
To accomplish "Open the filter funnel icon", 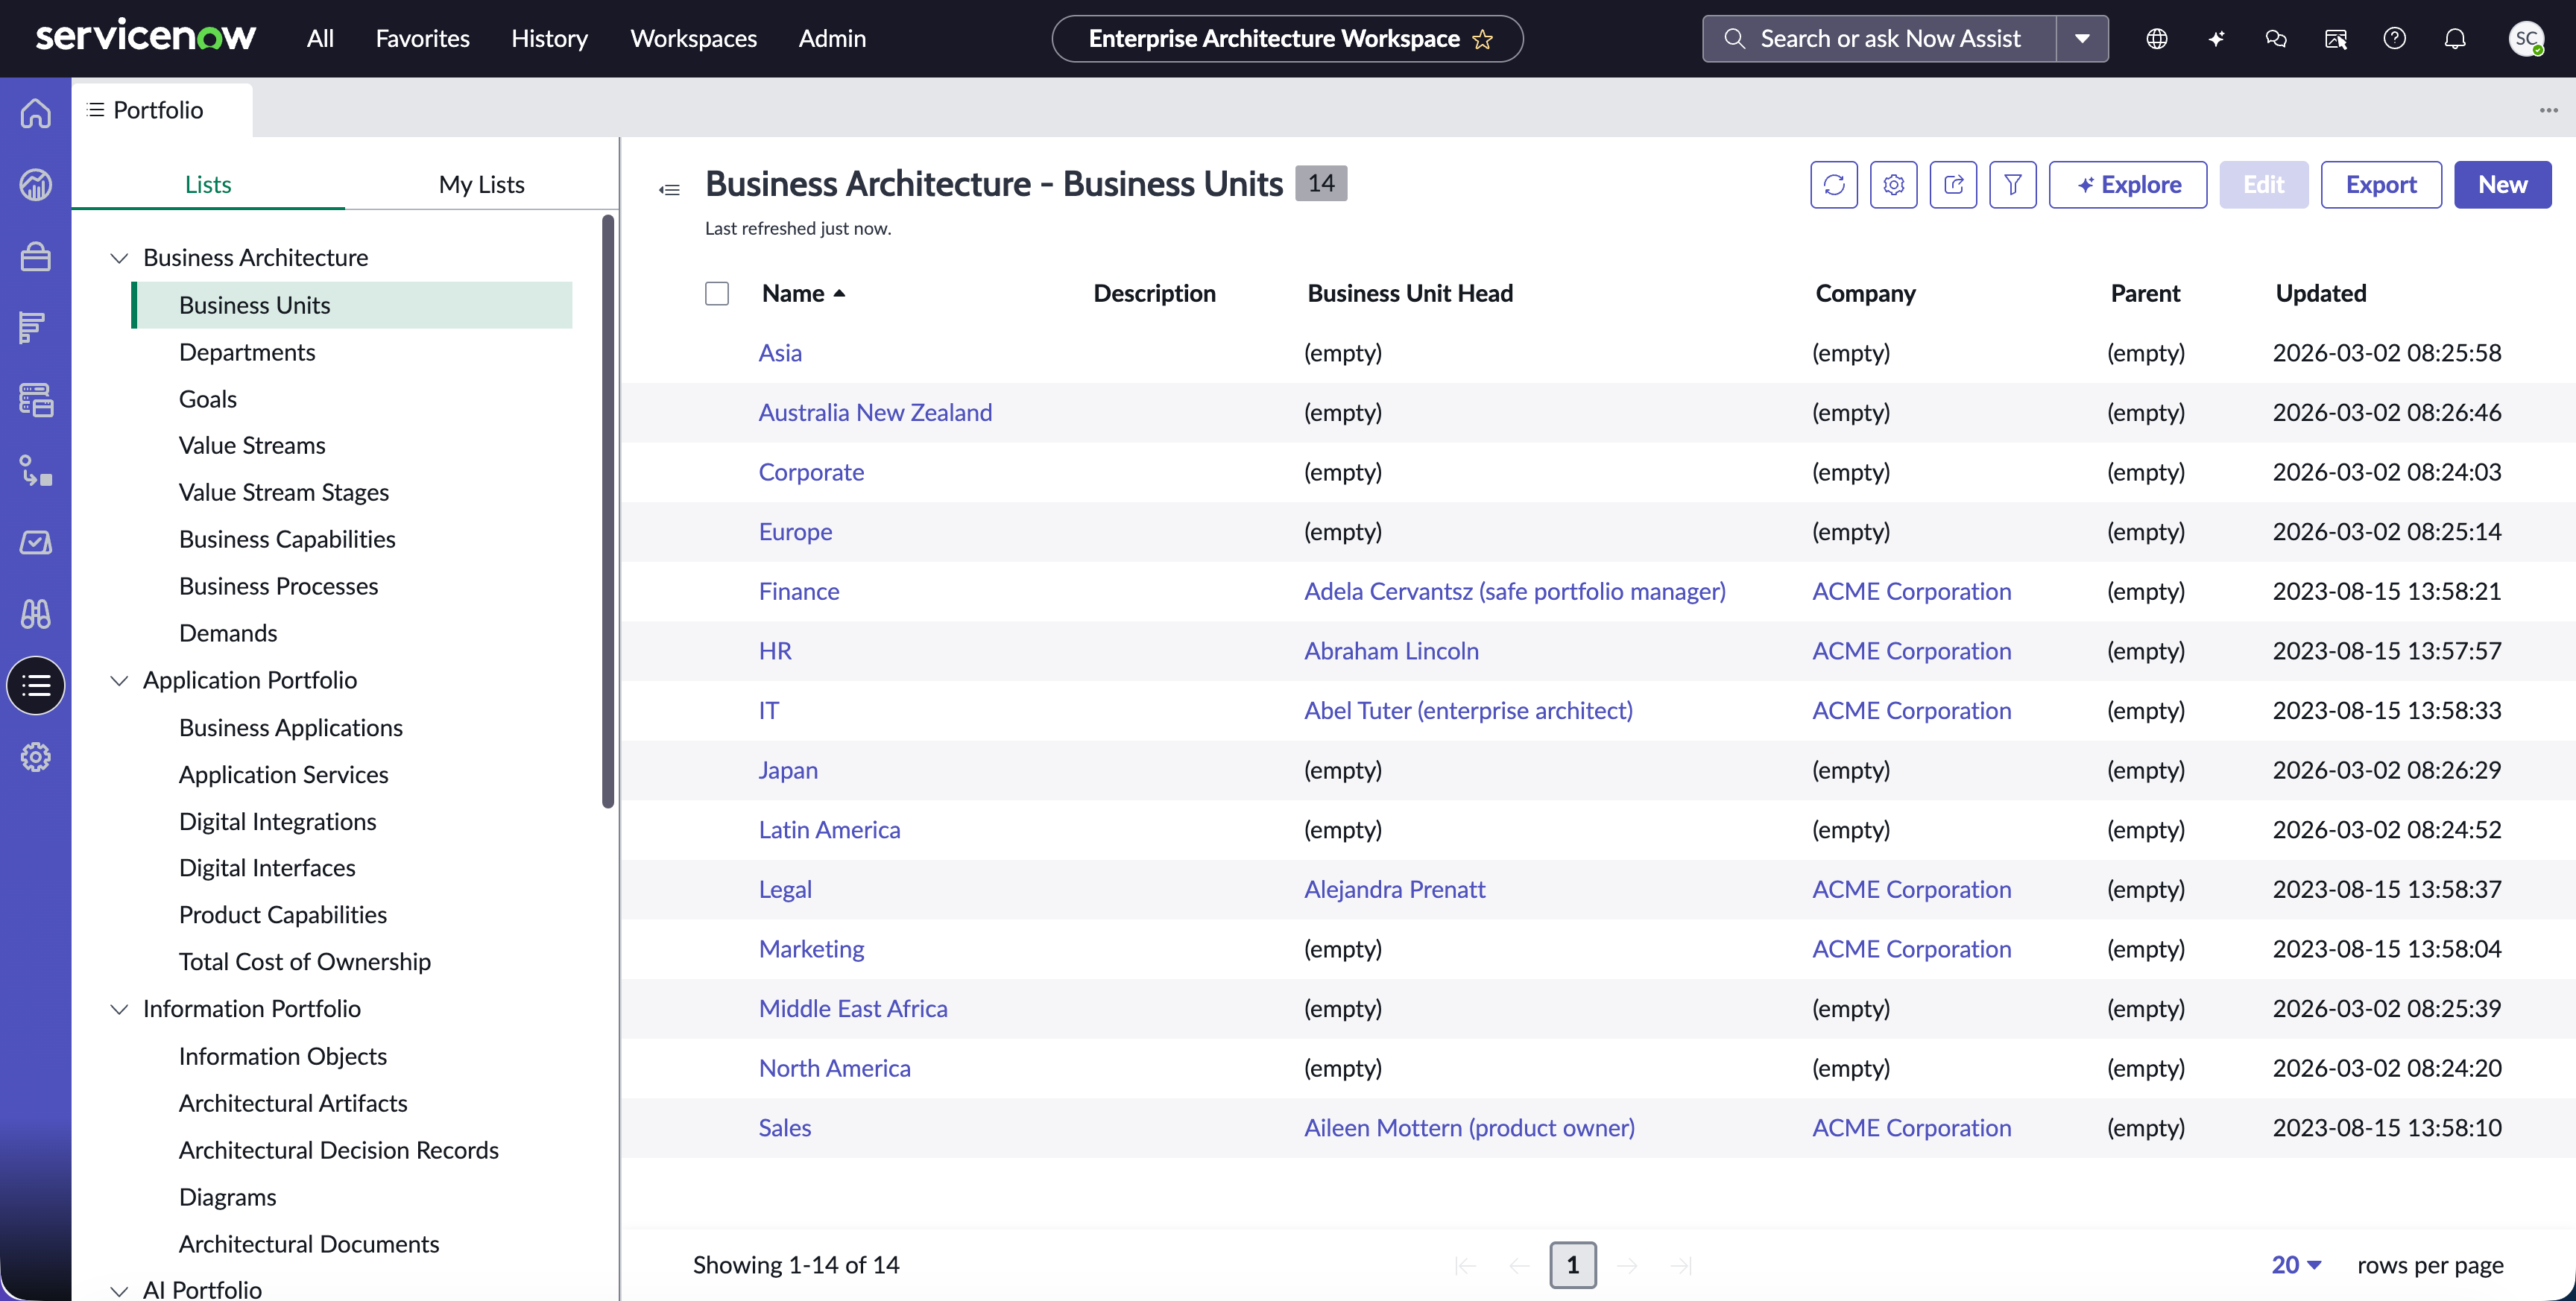I will click(x=2013, y=185).
